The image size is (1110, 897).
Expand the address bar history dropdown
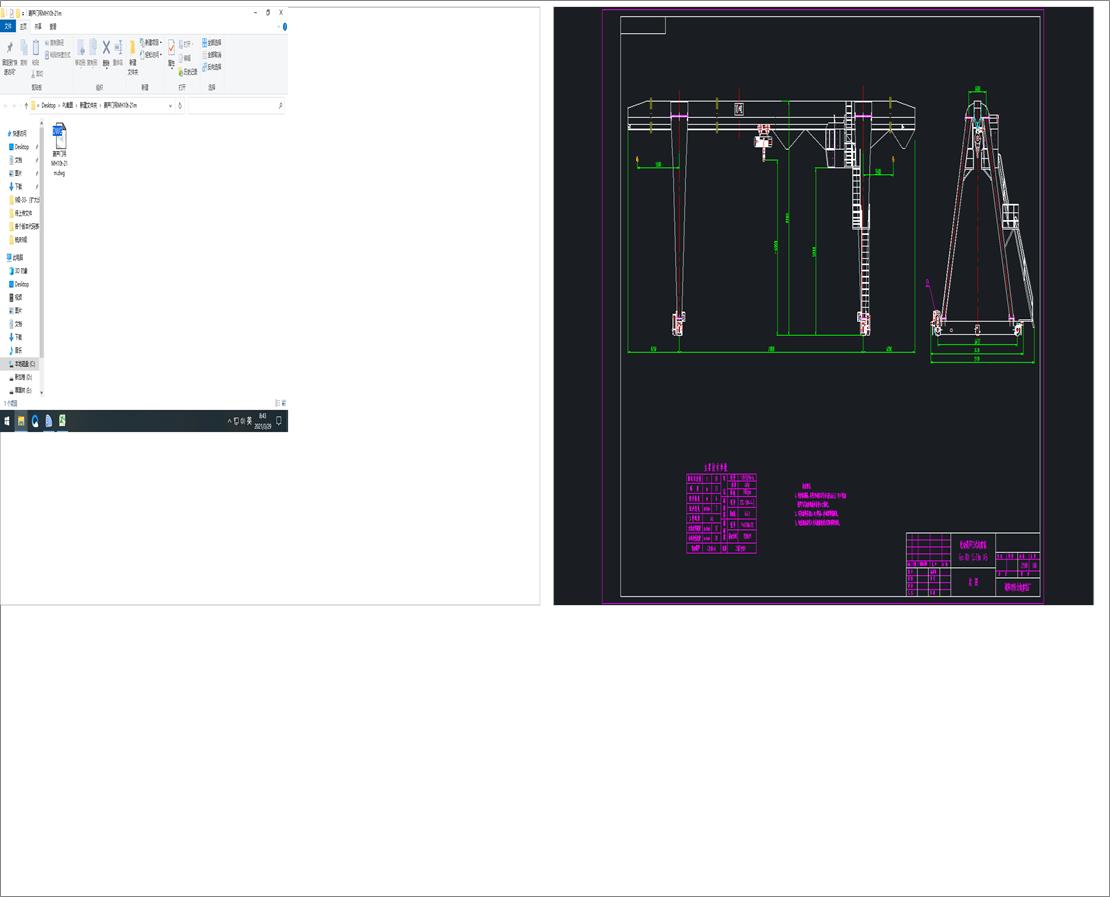[x=170, y=105]
